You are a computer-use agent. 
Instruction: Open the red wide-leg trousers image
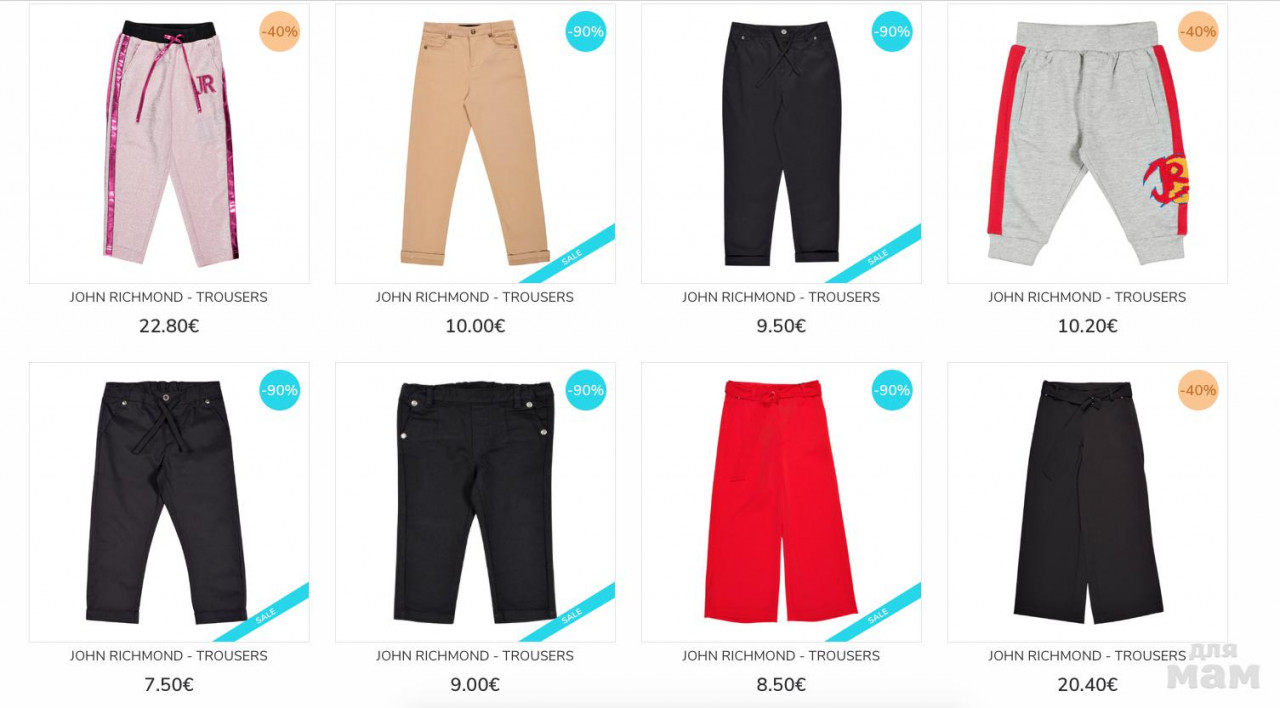(x=781, y=502)
